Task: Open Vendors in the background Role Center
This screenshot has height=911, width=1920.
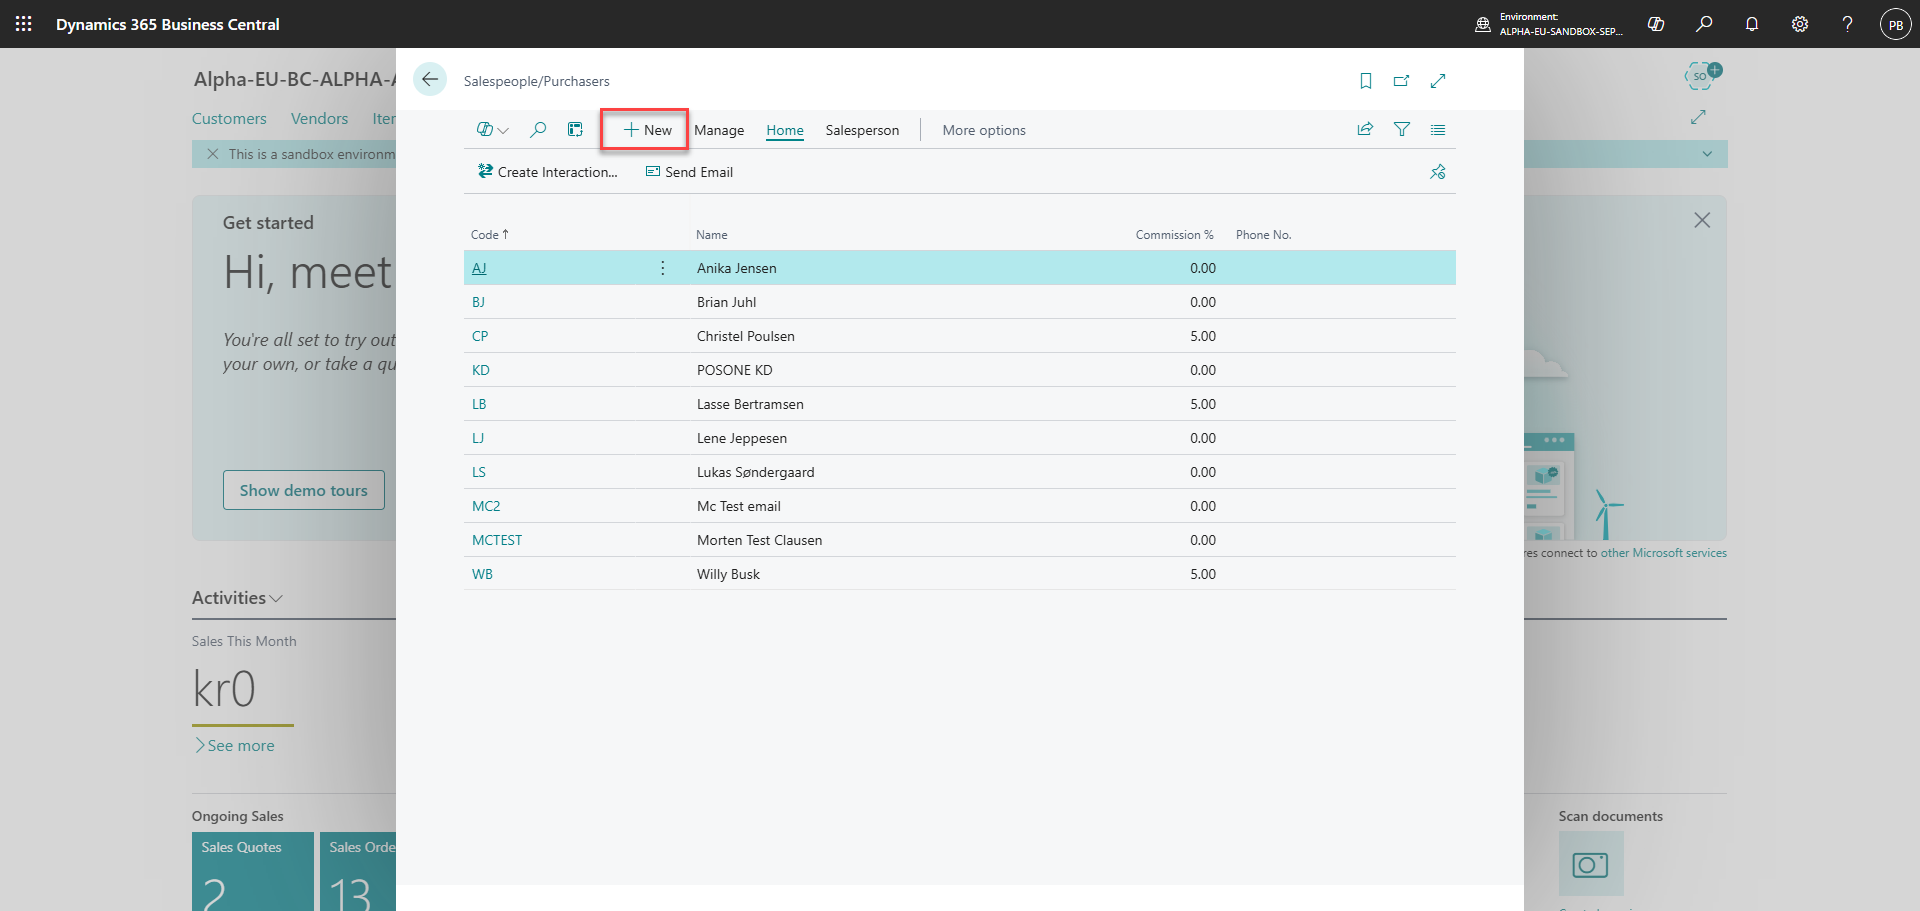Action: click(319, 118)
